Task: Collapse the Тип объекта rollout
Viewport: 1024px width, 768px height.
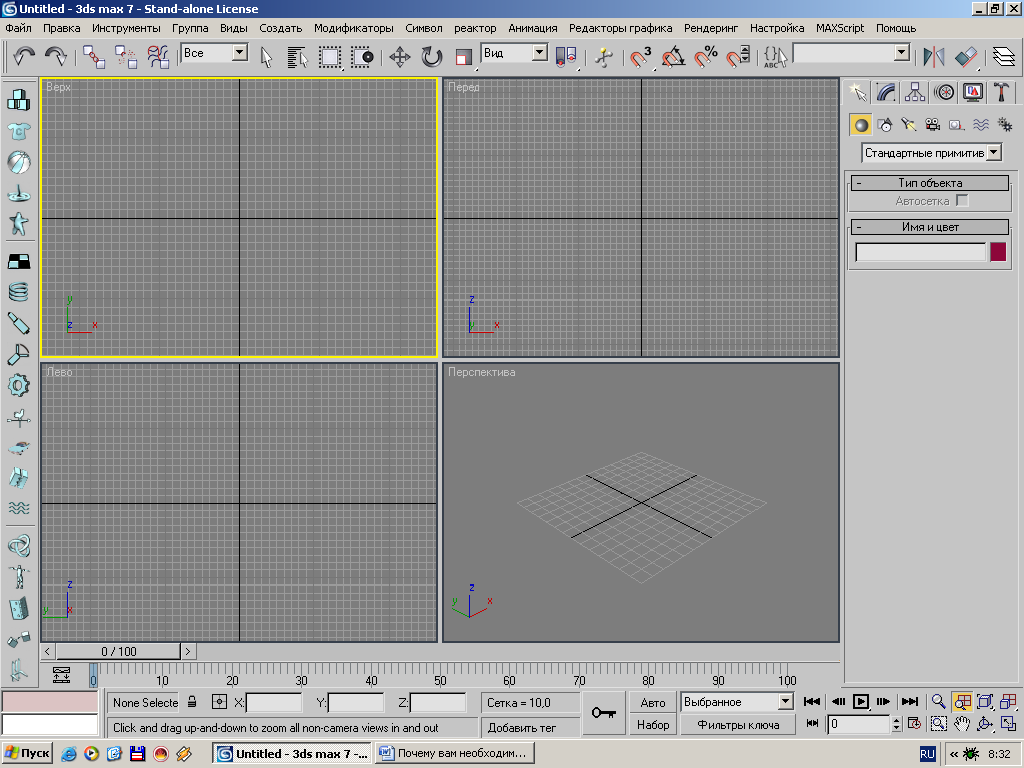Action: (x=929, y=183)
